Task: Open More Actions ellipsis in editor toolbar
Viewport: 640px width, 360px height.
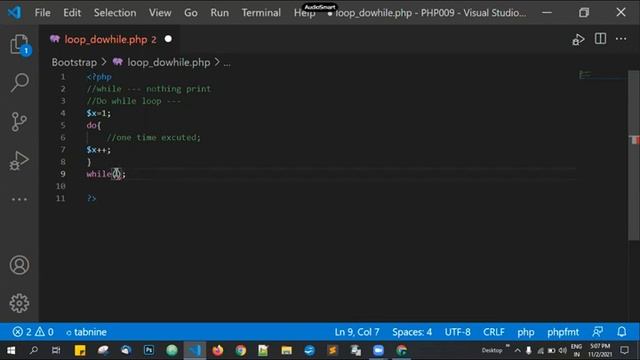Action: pos(621,39)
